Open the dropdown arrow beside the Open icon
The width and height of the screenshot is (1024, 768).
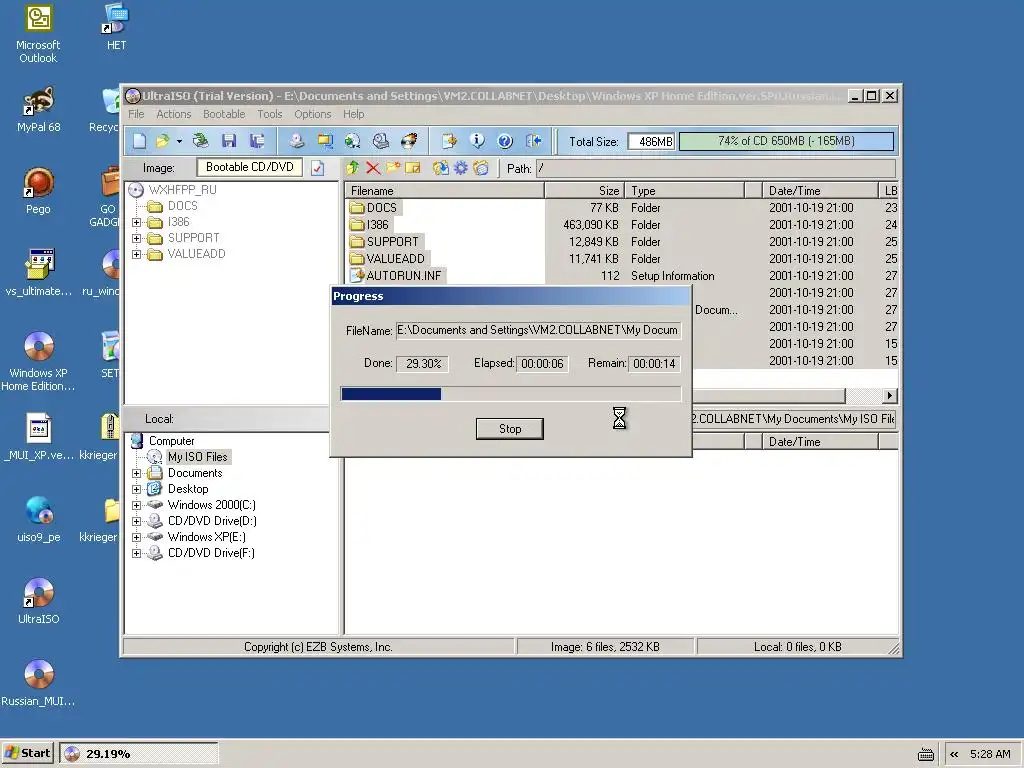click(179, 142)
